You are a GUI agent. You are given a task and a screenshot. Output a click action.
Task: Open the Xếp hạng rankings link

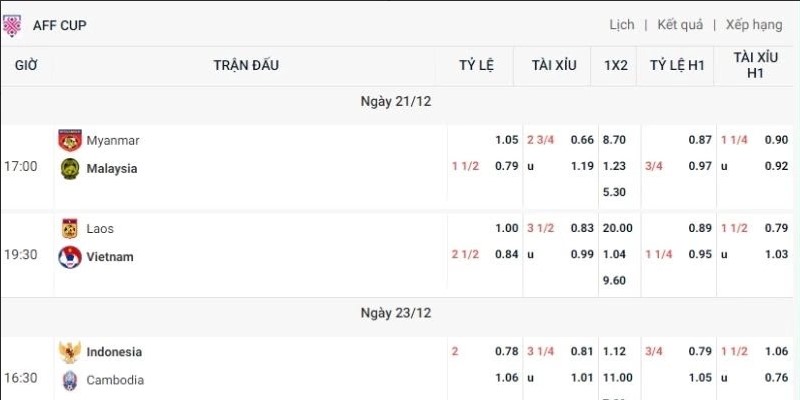[754, 24]
